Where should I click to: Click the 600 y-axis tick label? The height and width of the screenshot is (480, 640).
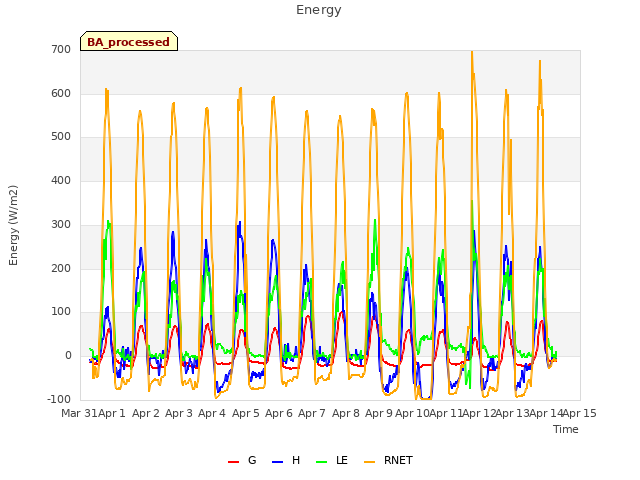pyautogui.click(x=61, y=93)
